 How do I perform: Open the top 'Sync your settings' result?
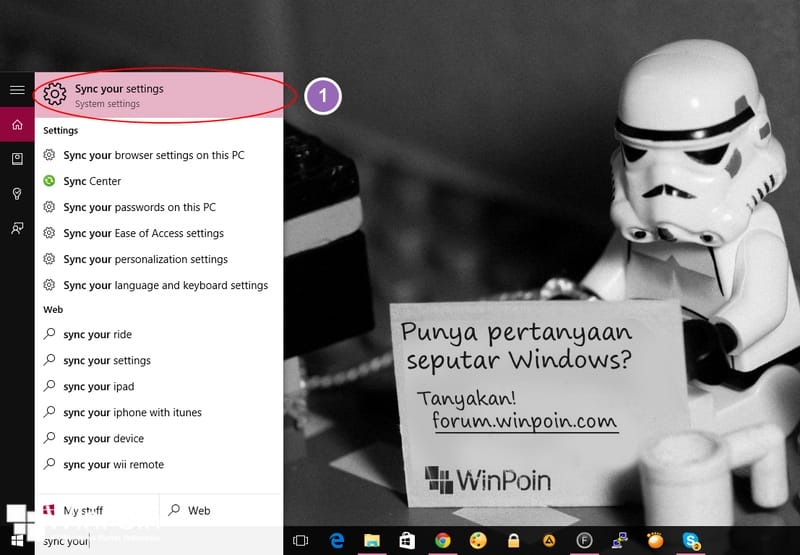(159, 96)
